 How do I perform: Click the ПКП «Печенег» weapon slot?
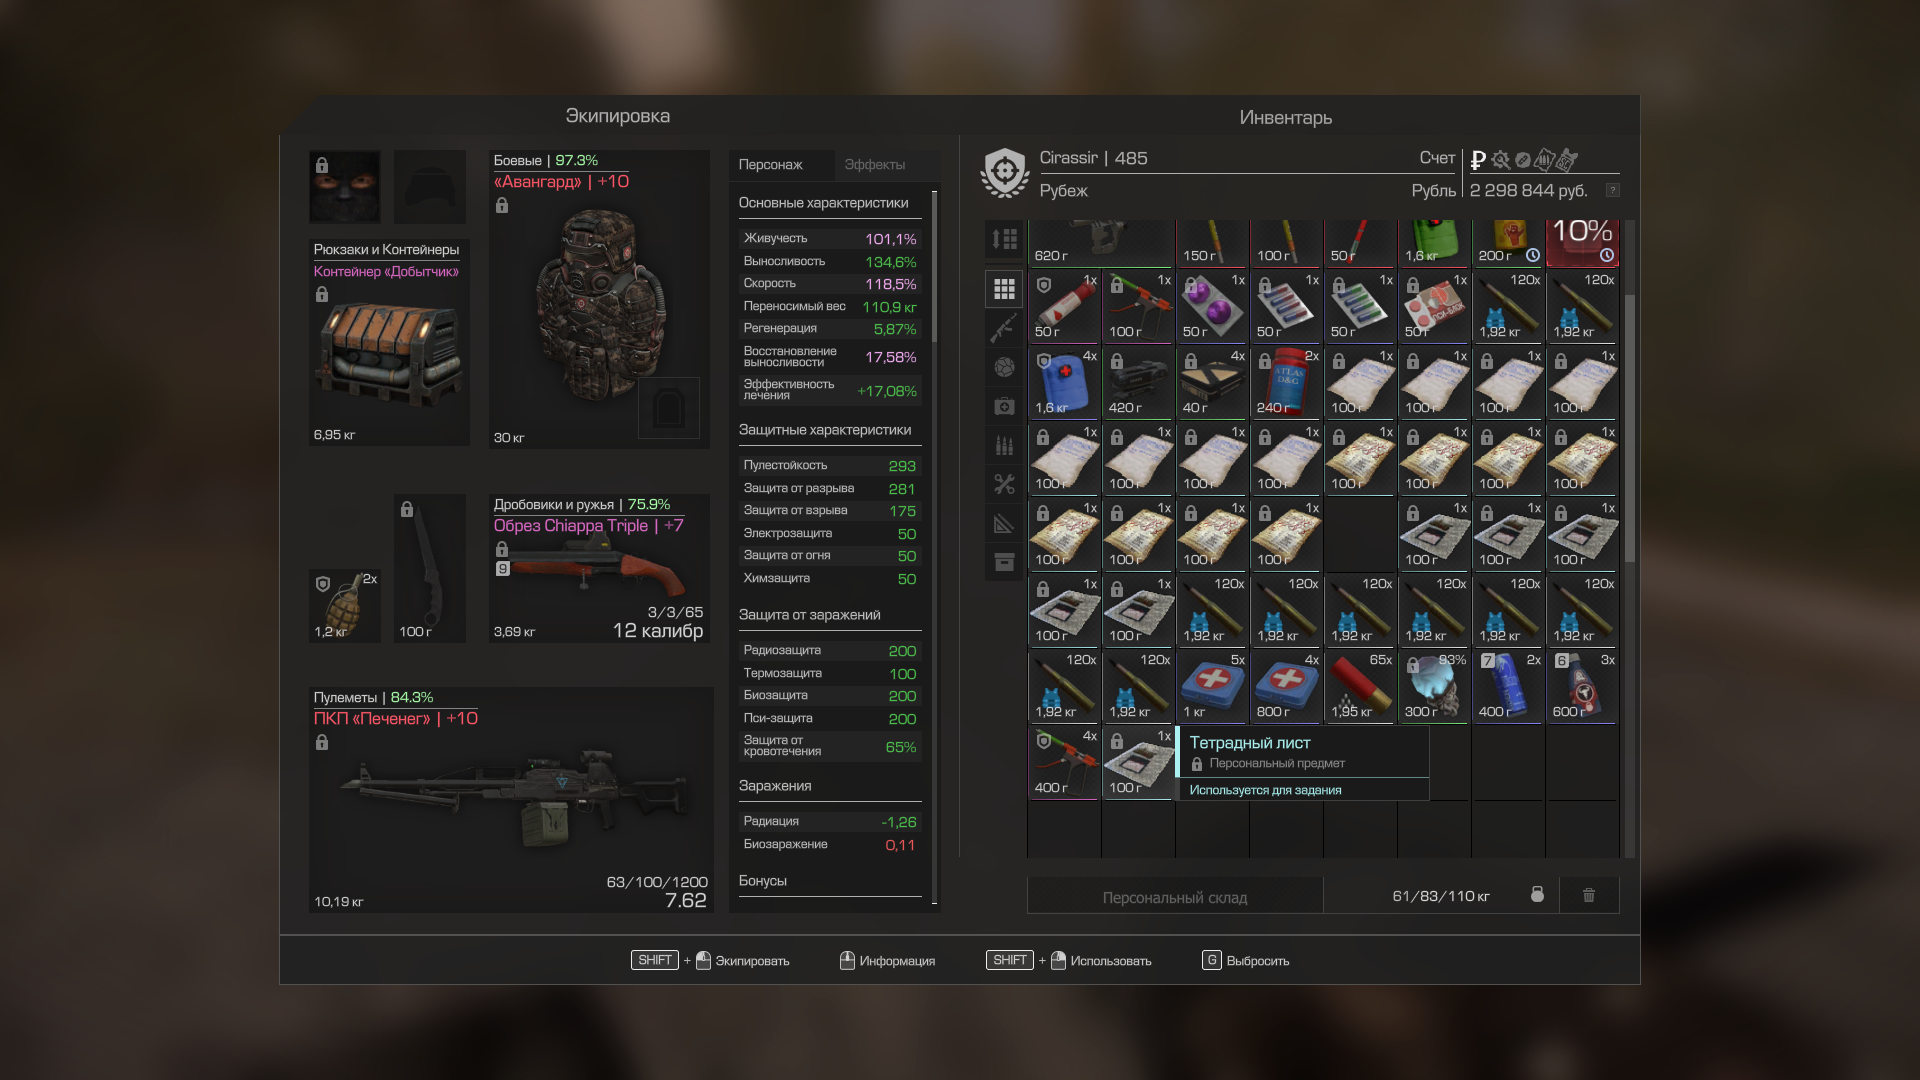[510, 800]
